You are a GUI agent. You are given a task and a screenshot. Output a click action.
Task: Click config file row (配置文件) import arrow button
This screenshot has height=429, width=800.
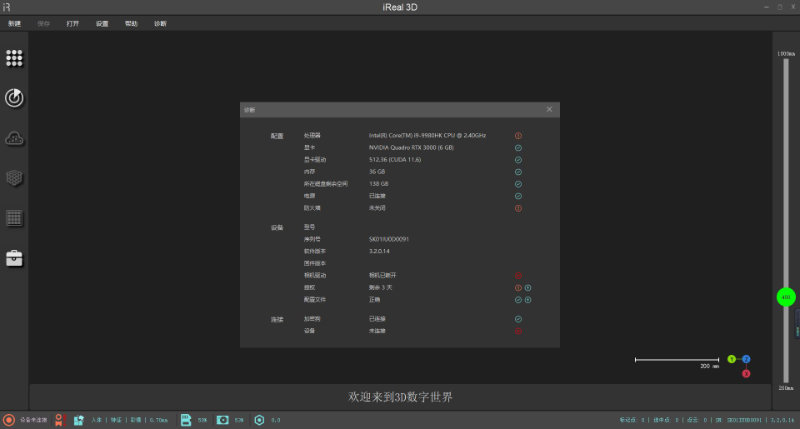click(528, 300)
